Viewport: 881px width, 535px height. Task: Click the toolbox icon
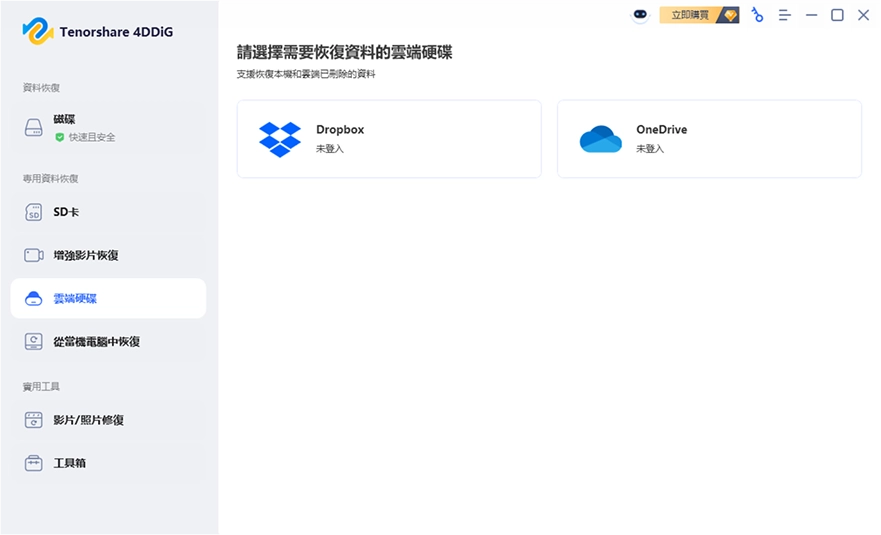coord(34,463)
